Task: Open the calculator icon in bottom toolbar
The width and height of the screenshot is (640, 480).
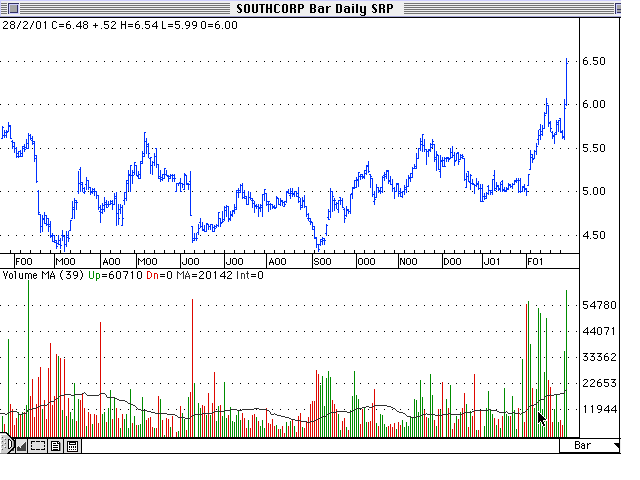Action: [72, 446]
